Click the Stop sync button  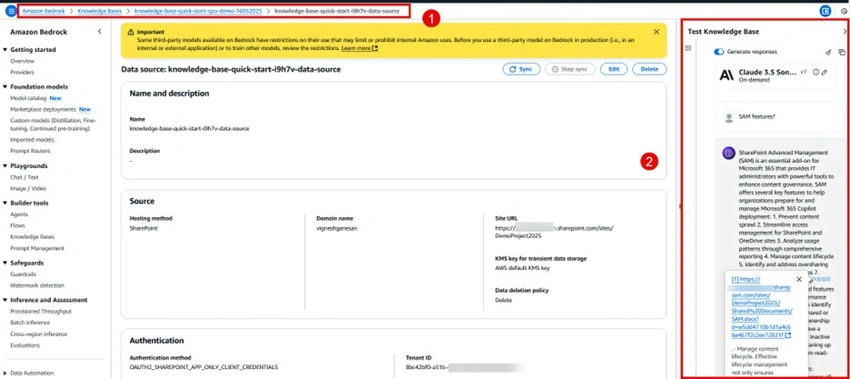point(570,69)
